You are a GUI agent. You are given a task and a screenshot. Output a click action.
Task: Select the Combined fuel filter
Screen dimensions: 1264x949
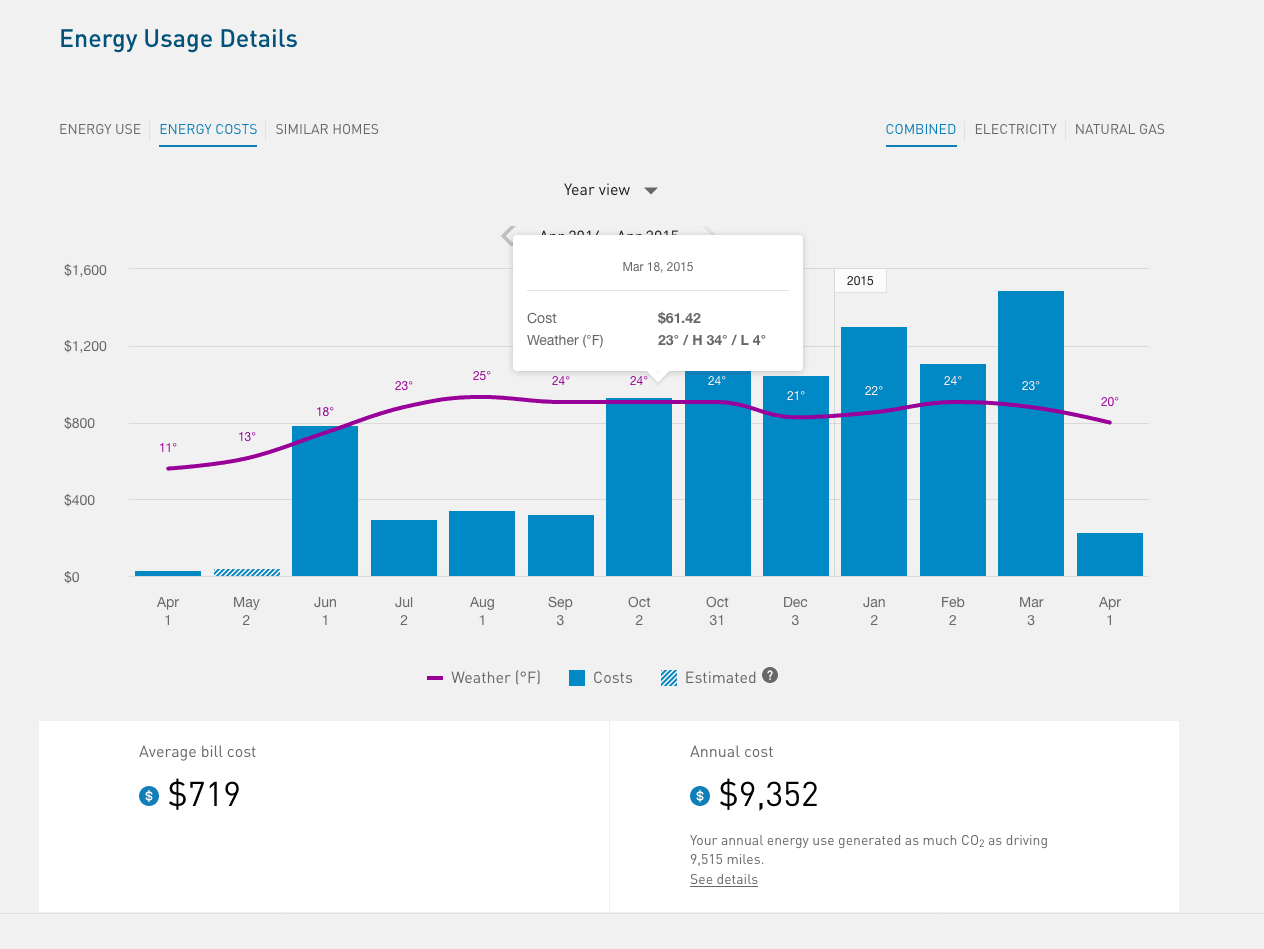pos(921,129)
